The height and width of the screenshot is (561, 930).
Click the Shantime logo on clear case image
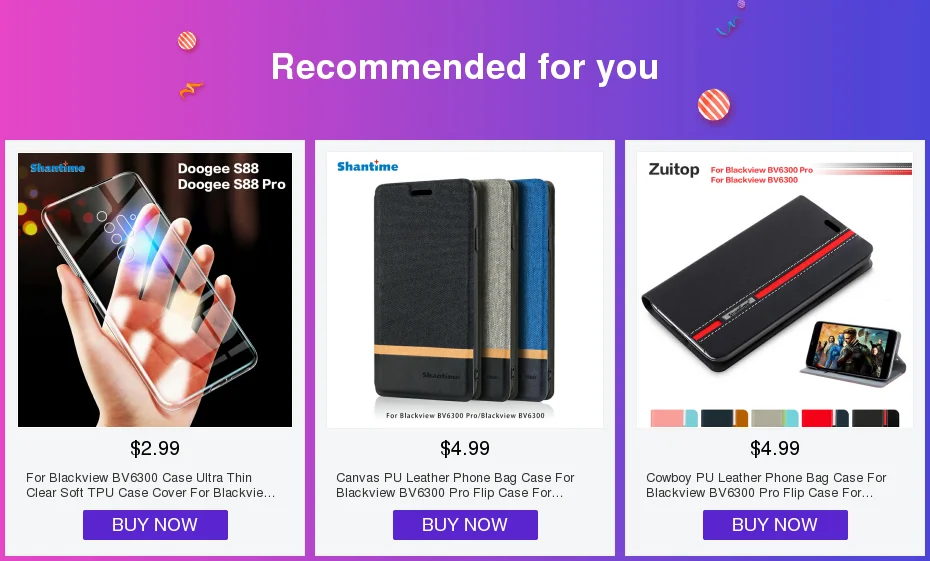pyautogui.click(x=58, y=167)
